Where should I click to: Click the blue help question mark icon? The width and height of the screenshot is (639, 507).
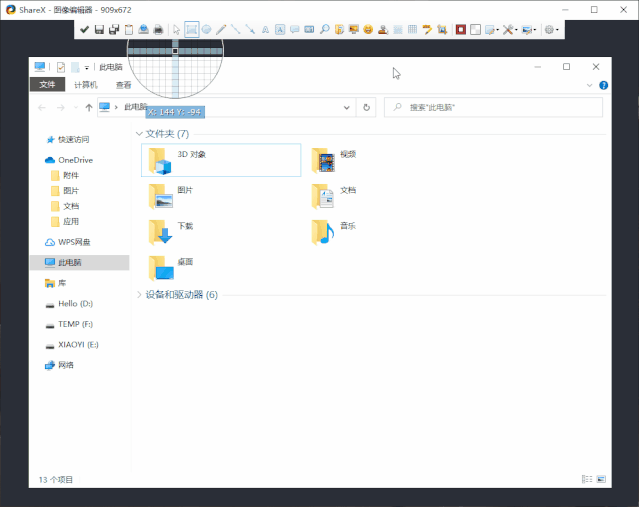604,85
